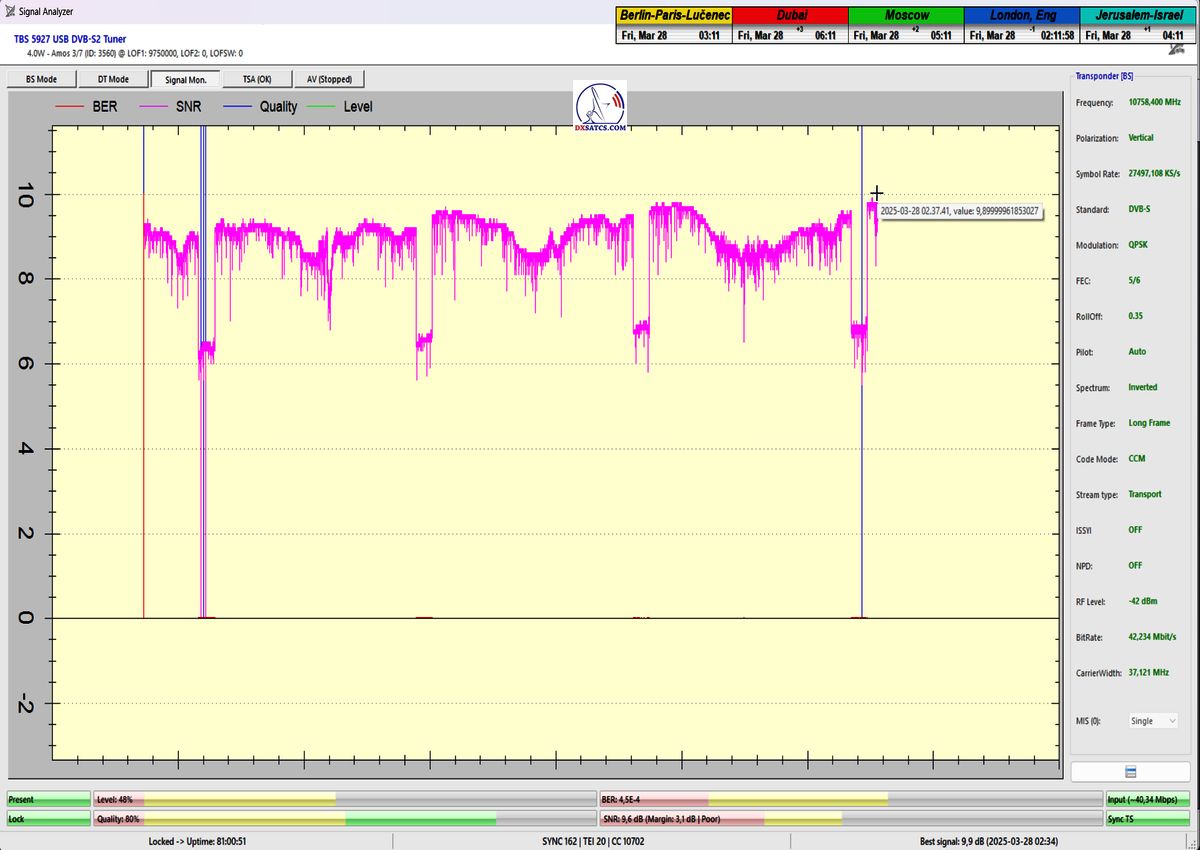The height and width of the screenshot is (850, 1200).
Task: Click the Berlin-Paris-Lučenec world clock header
Action: pos(675,16)
